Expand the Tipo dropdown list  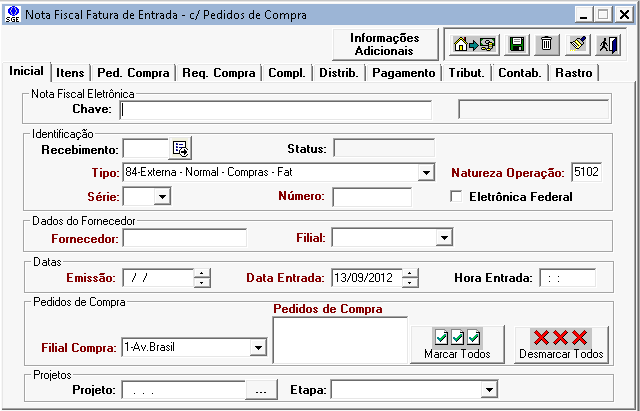coord(426,173)
